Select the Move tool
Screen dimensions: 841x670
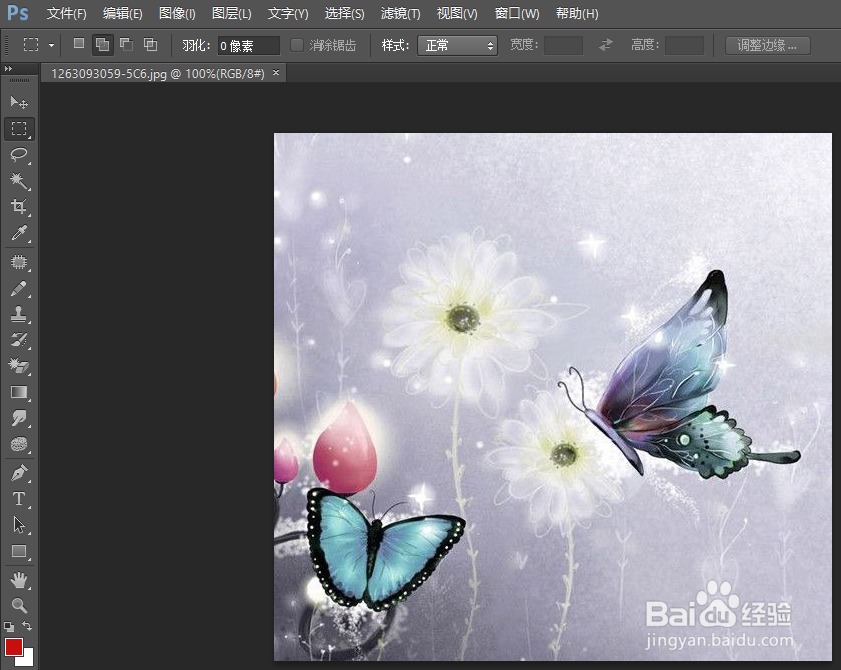[x=19, y=102]
